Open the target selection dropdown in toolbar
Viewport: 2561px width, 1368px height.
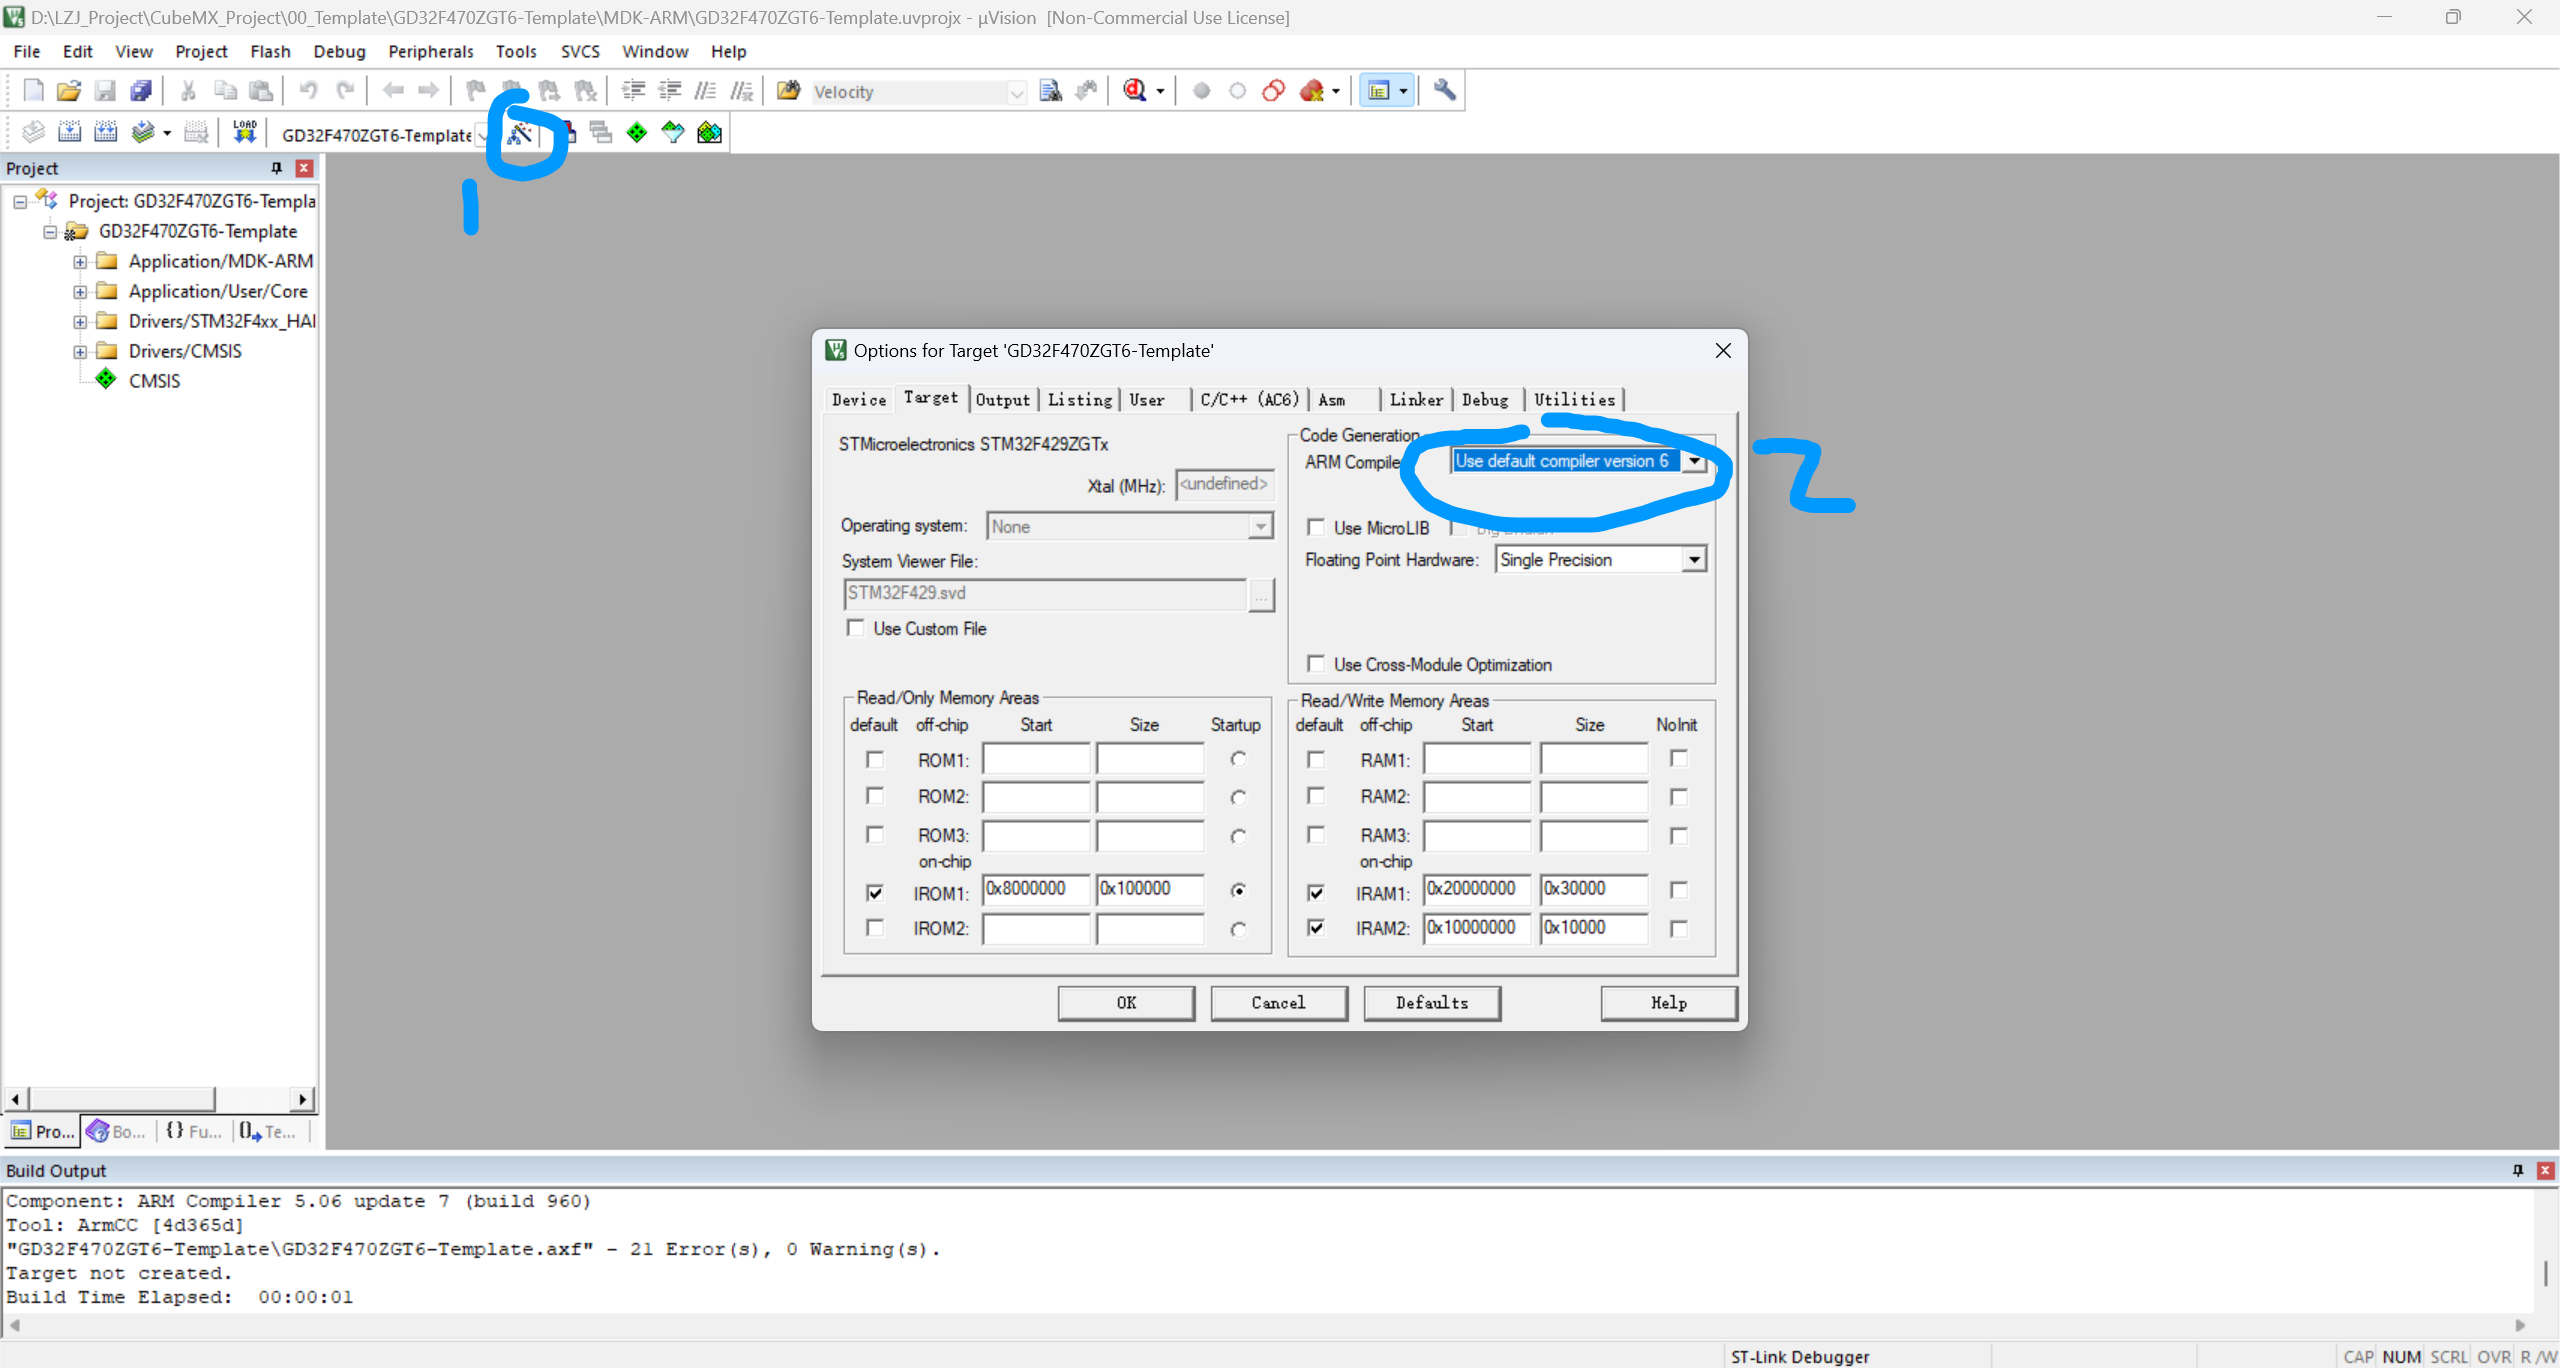pos(483,135)
